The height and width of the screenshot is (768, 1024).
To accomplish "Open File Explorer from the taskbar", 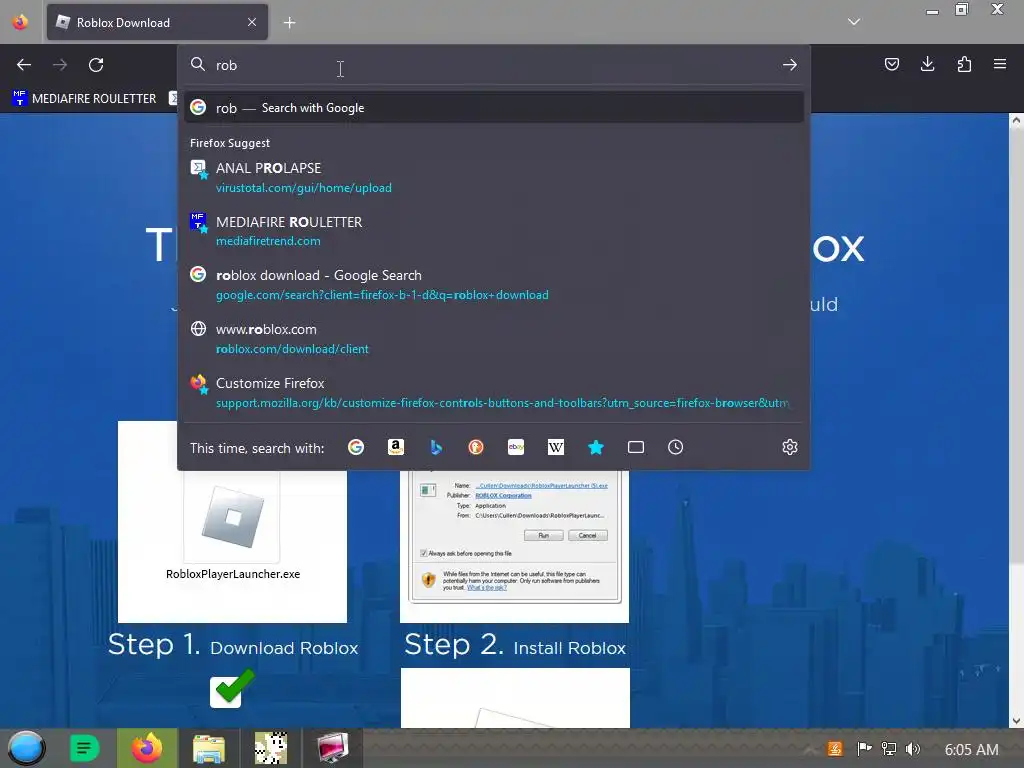I will click(x=209, y=748).
